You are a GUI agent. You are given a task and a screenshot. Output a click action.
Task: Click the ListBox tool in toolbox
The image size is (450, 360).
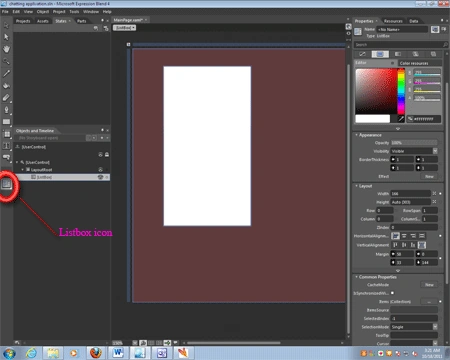(7, 184)
